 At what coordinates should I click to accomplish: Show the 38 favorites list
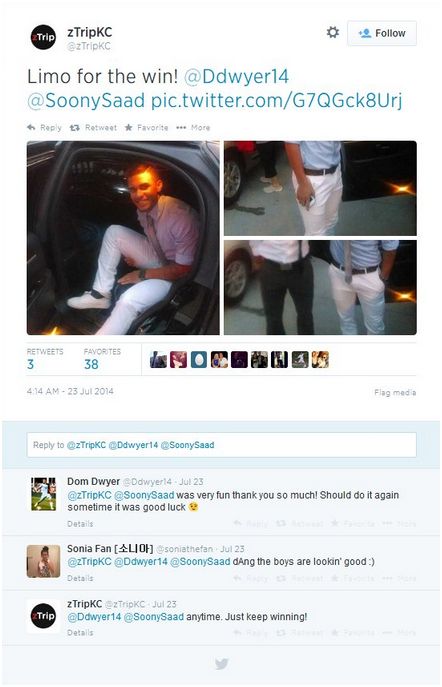click(x=102, y=359)
